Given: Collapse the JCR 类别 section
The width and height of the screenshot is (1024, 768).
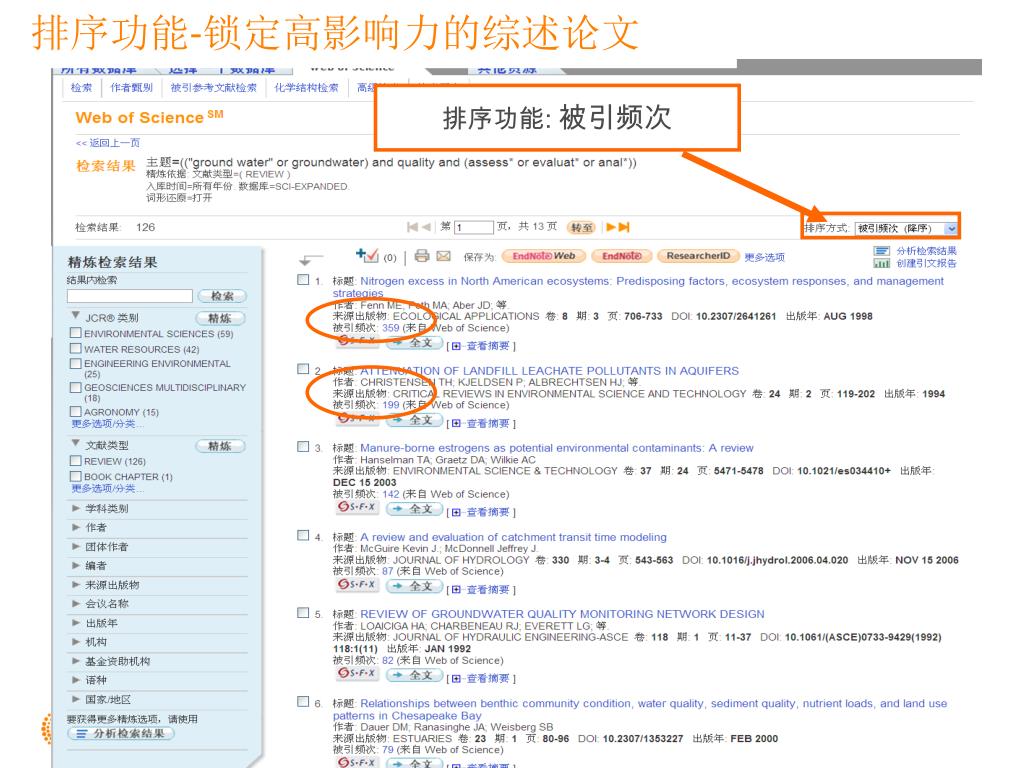Looking at the screenshot, I should 76,315.
